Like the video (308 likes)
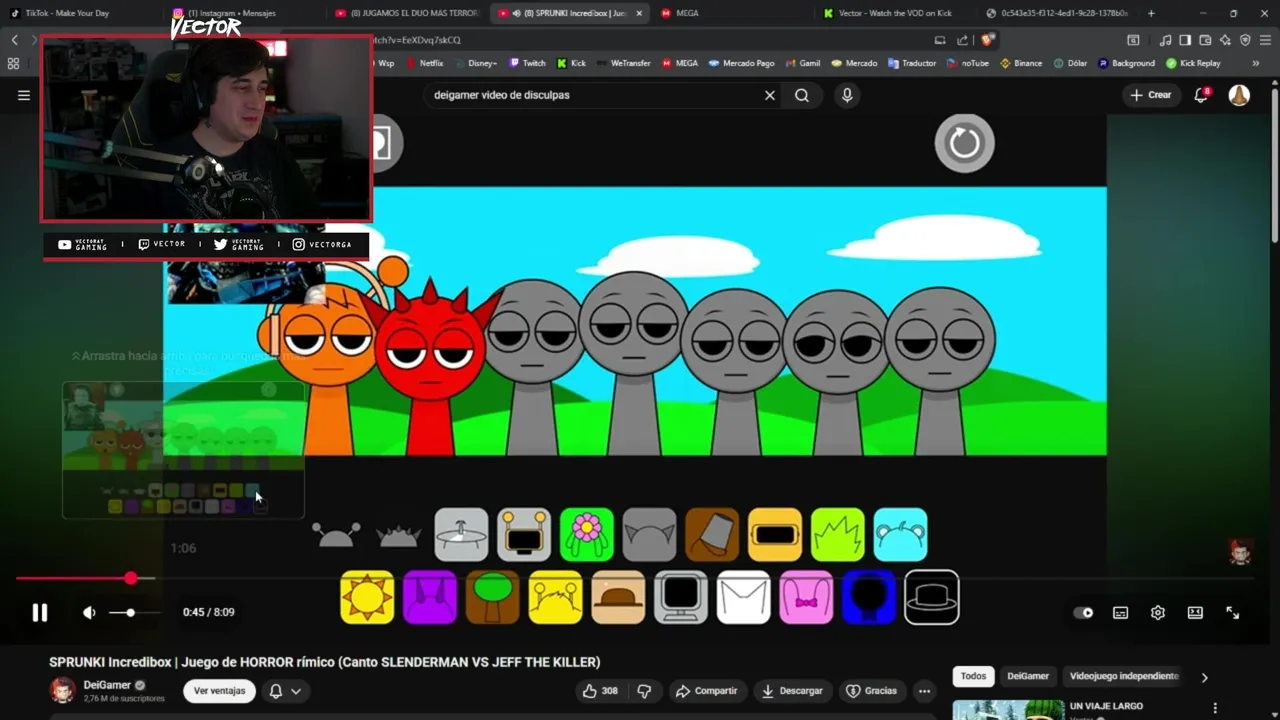 coord(600,691)
